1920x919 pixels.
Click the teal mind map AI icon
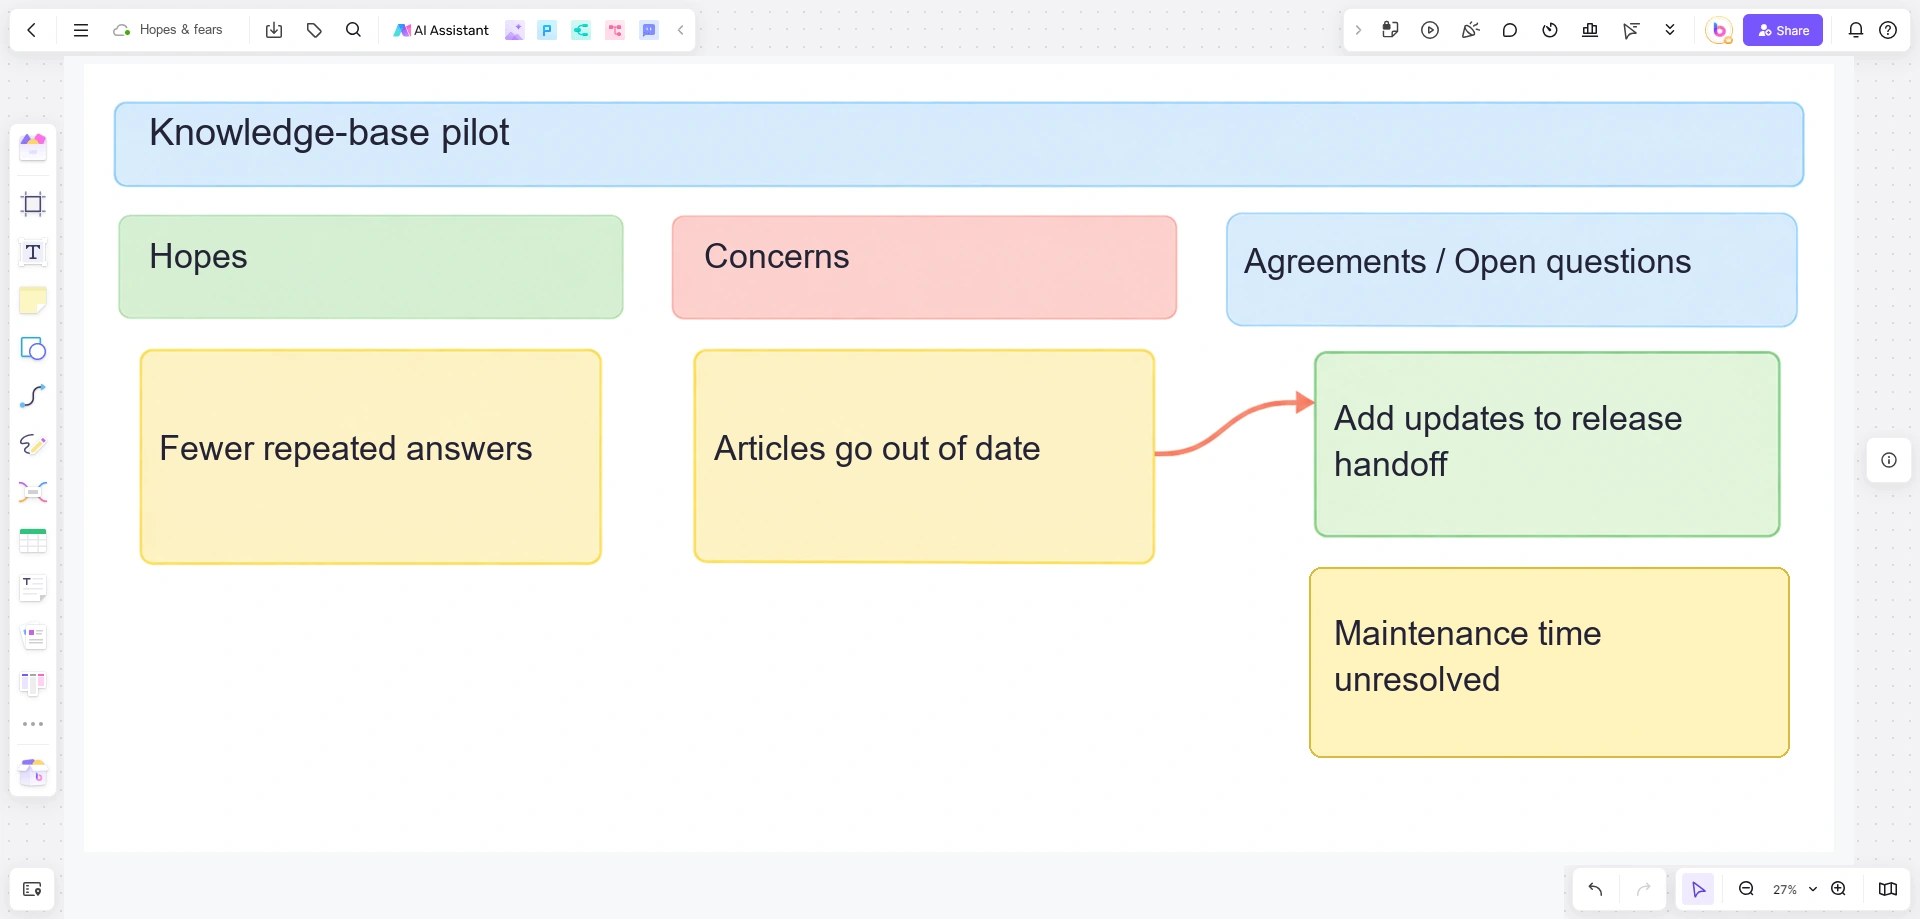581,30
